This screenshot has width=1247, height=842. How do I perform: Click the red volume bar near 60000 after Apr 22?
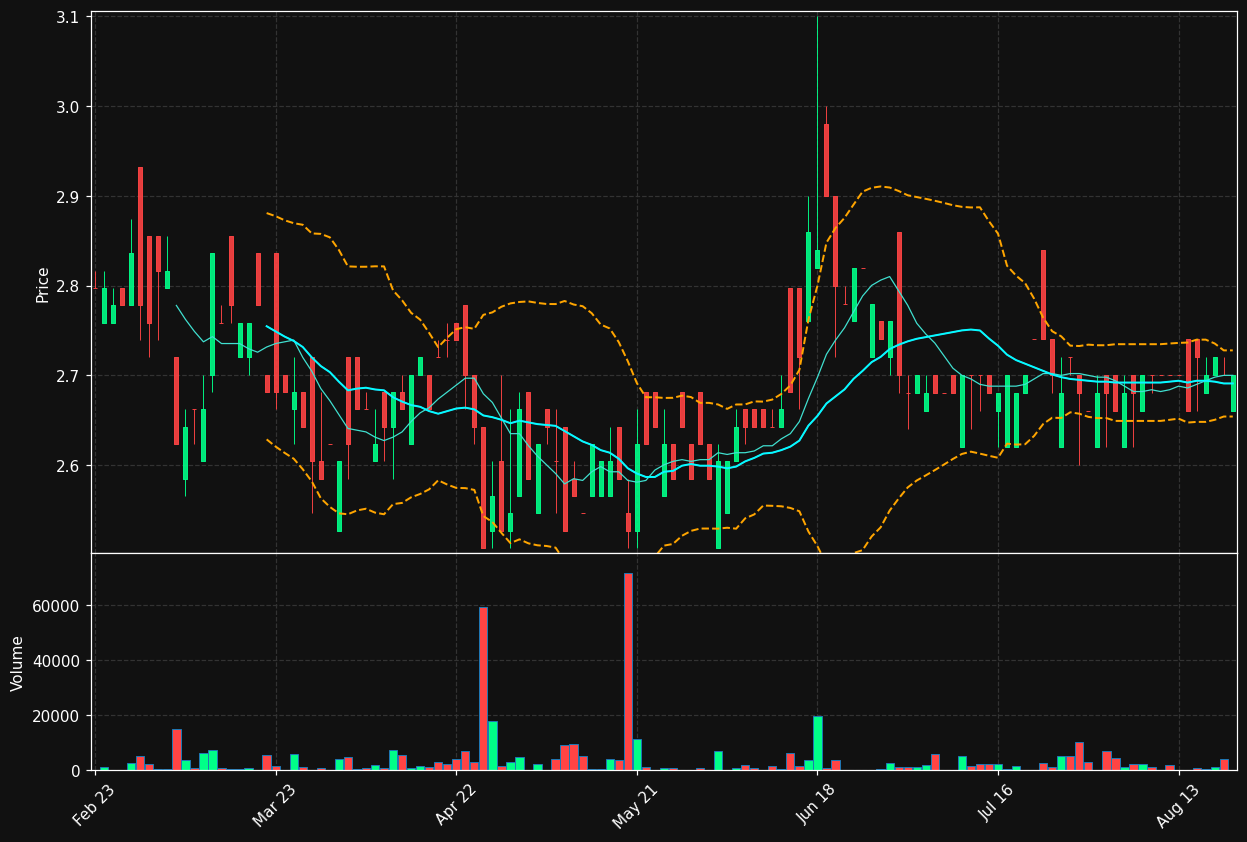pos(483,688)
